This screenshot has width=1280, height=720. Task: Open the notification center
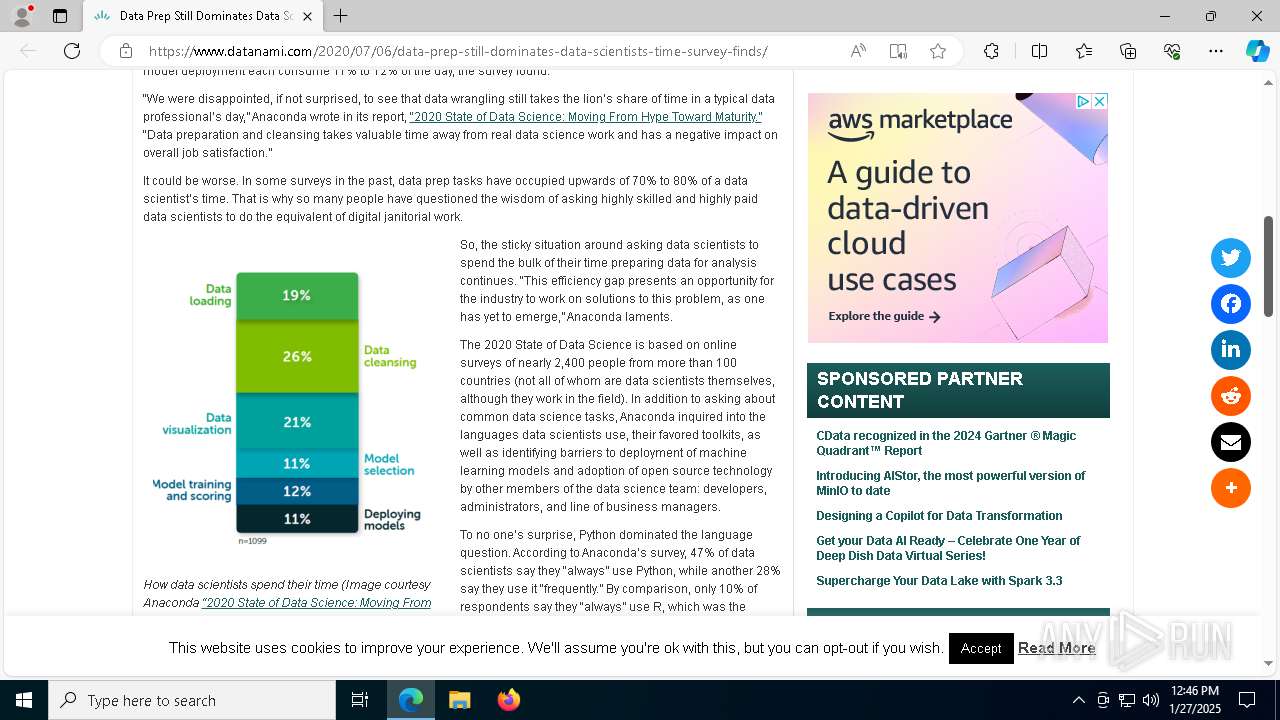1247,700
